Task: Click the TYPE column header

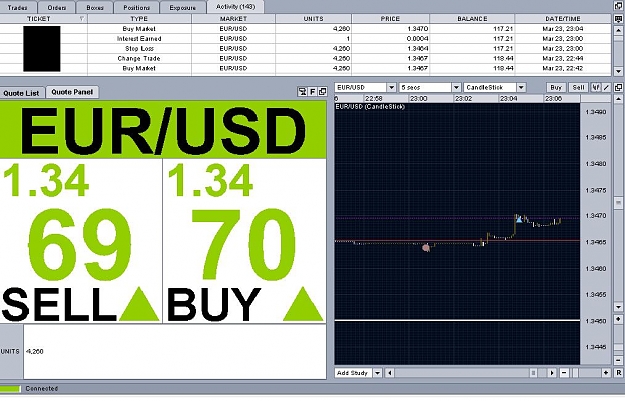Action: (139, 19)
